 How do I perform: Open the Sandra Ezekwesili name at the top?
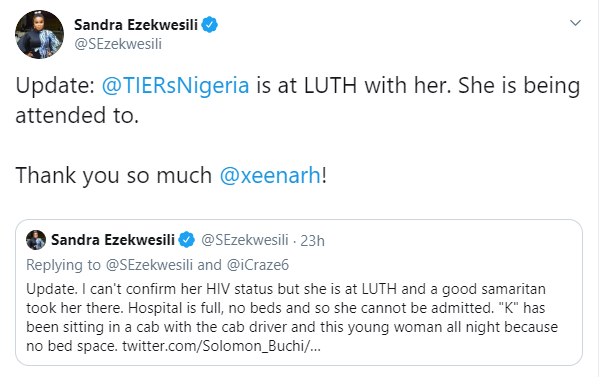click(x=136, y=25)
